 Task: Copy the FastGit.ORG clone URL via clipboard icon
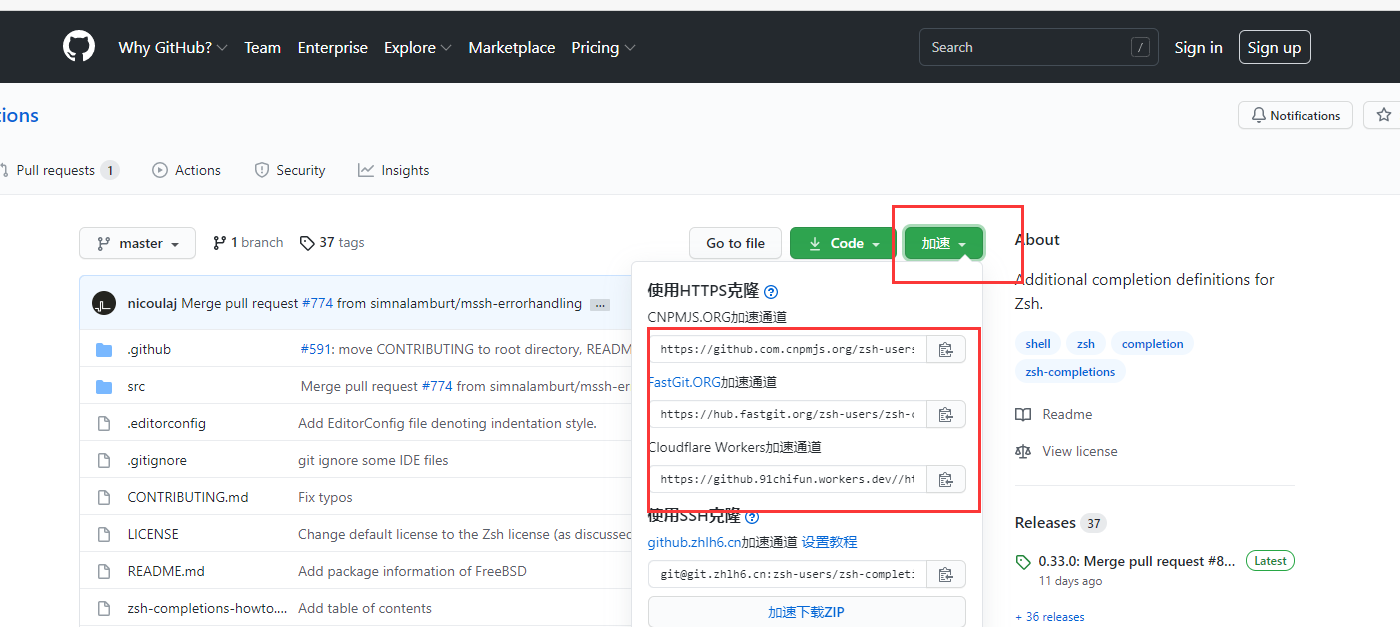[x=945, y=413]
